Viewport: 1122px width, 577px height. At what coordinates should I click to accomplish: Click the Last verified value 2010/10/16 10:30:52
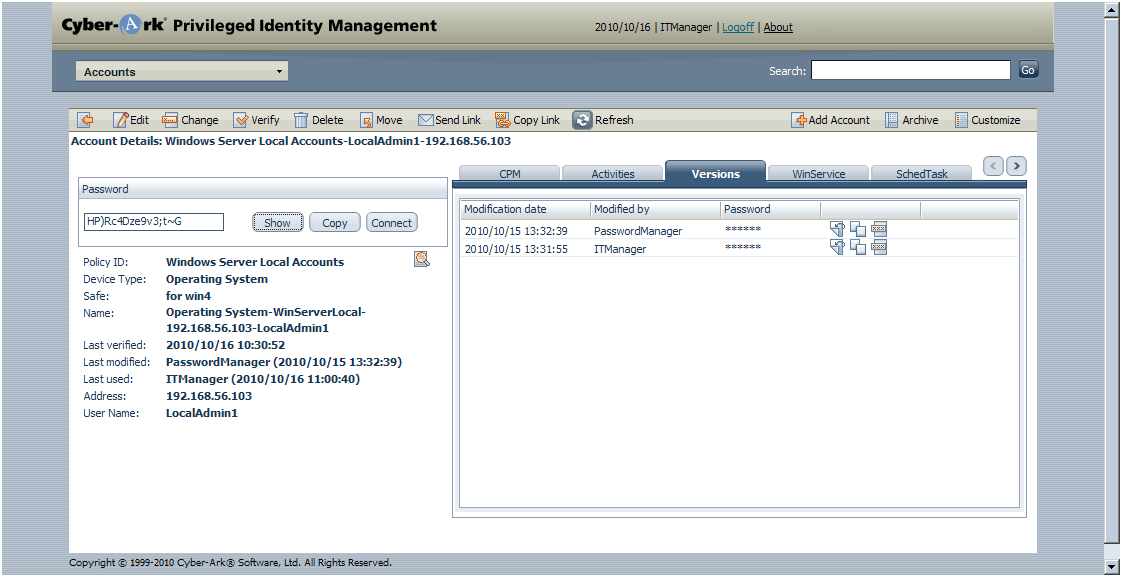pyautogui.click(x=225, y=345)
